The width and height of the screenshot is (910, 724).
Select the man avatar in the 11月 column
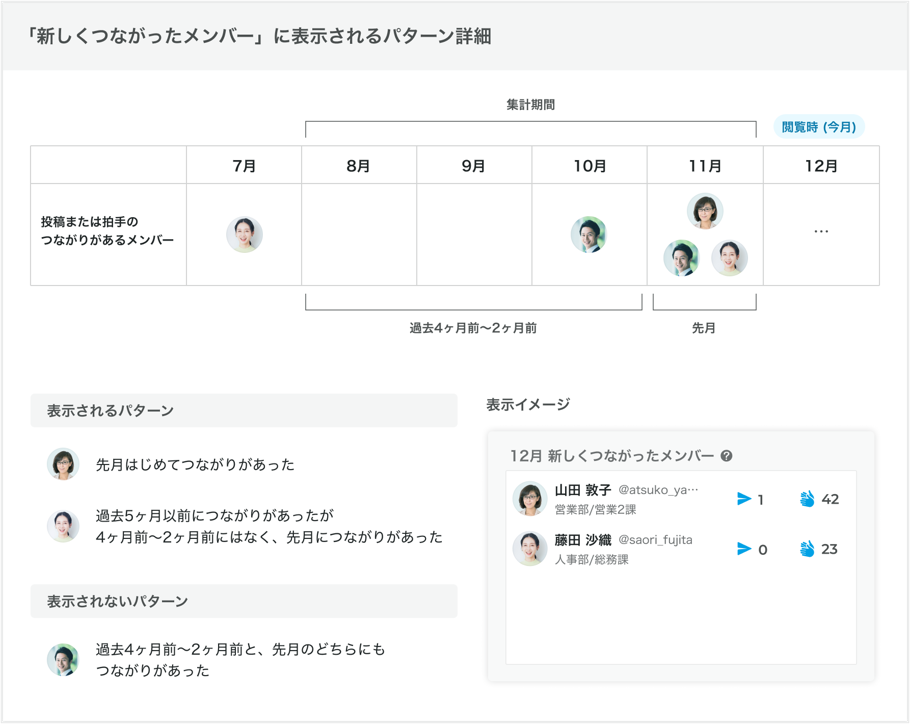[681, 258]
